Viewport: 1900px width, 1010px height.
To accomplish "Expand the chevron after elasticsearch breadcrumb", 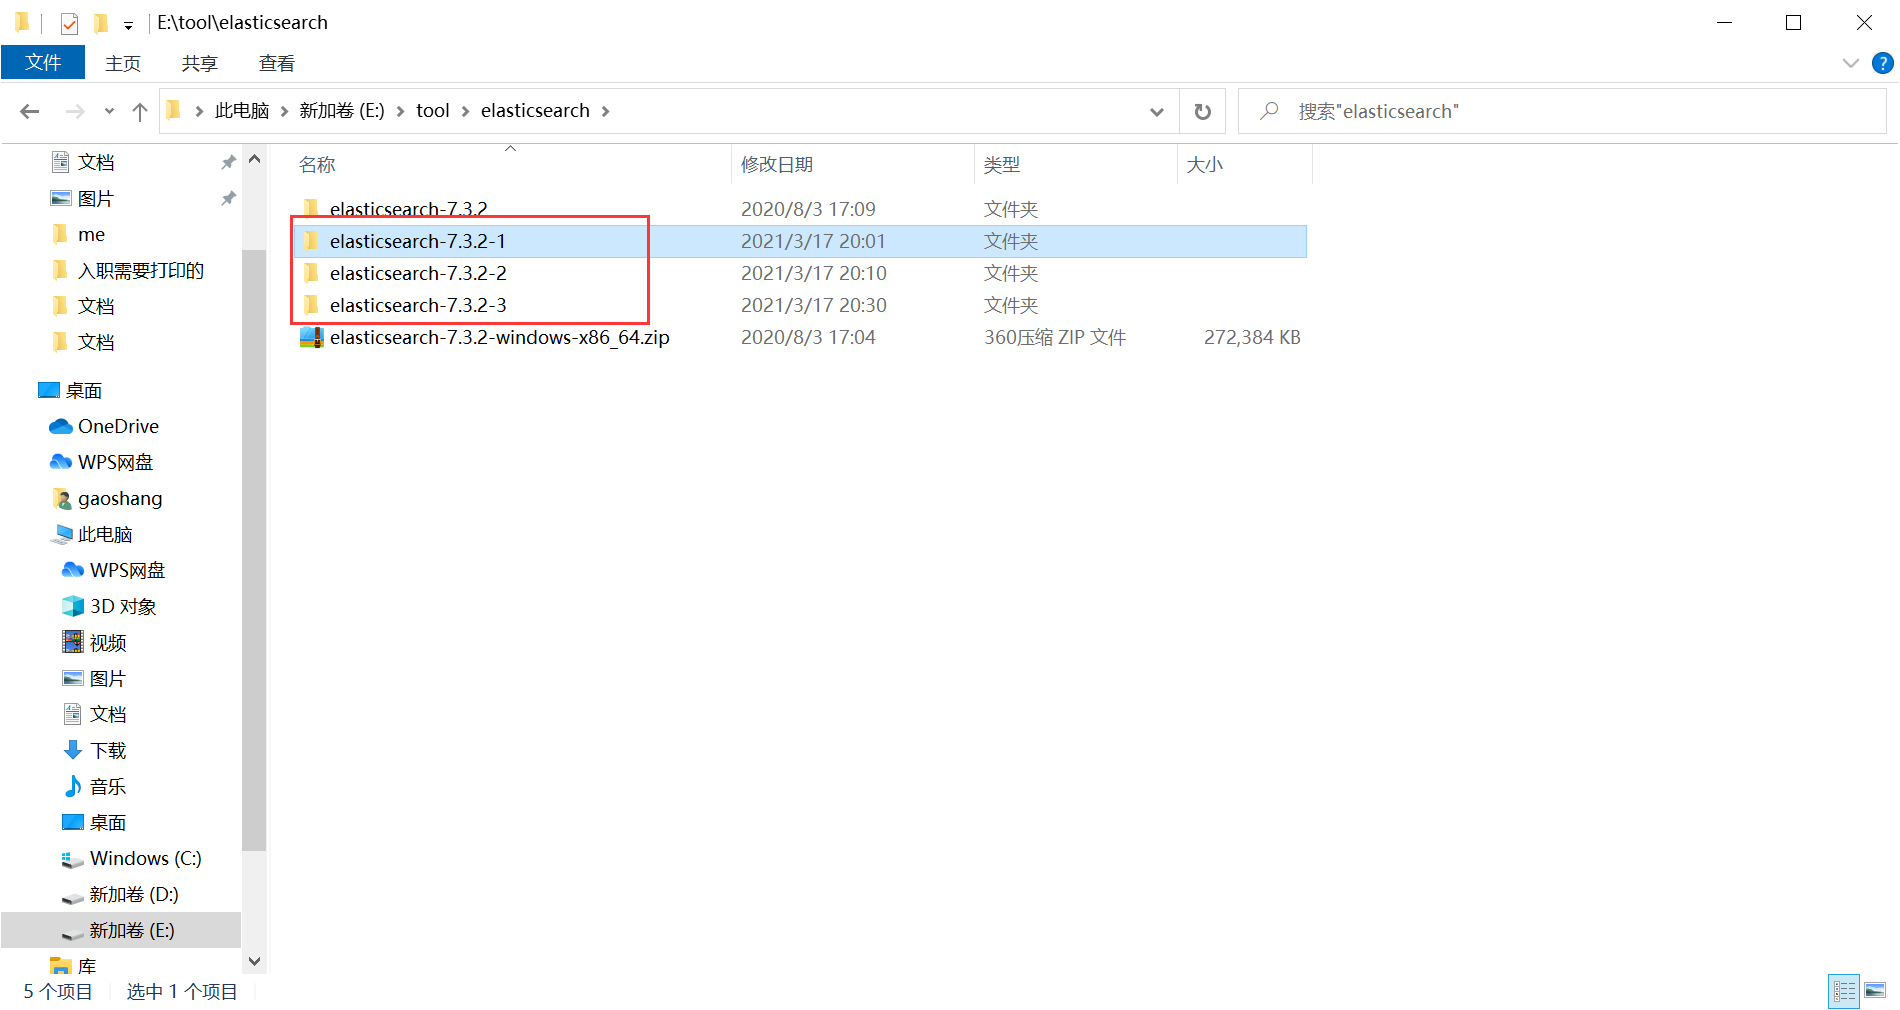I will coord(605,111).
